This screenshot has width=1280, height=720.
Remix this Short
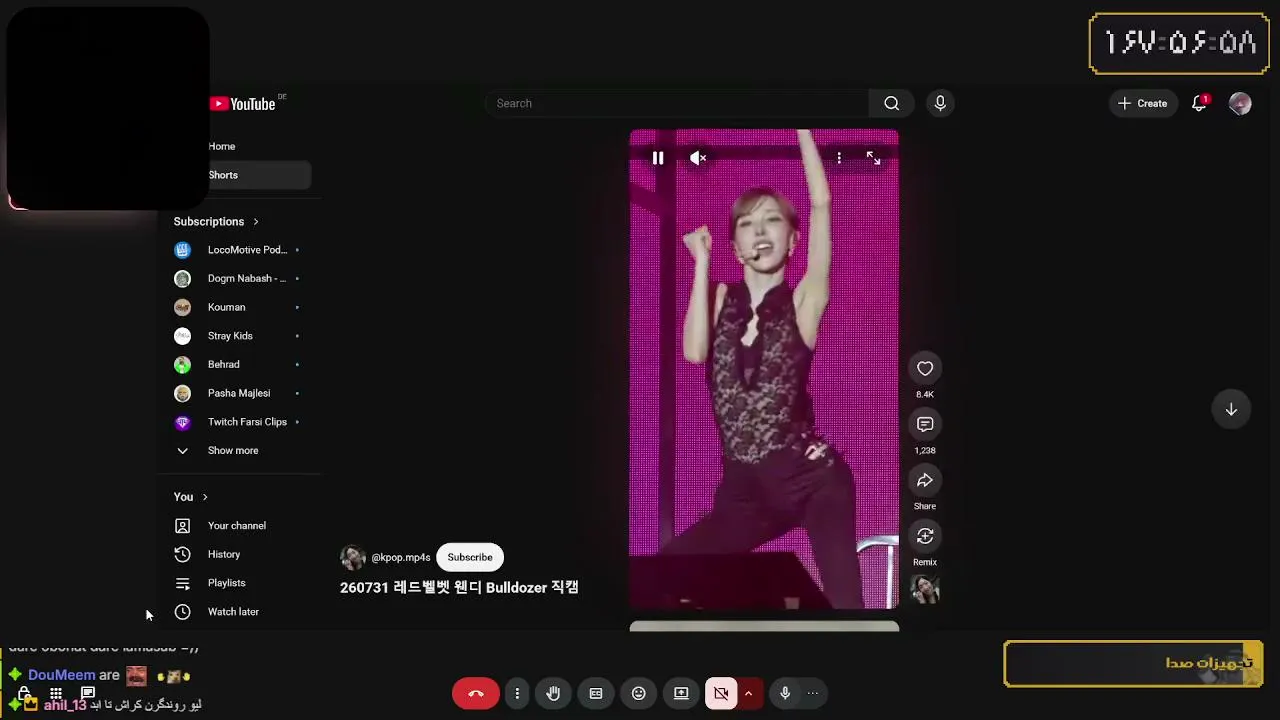tap(925, 537)
